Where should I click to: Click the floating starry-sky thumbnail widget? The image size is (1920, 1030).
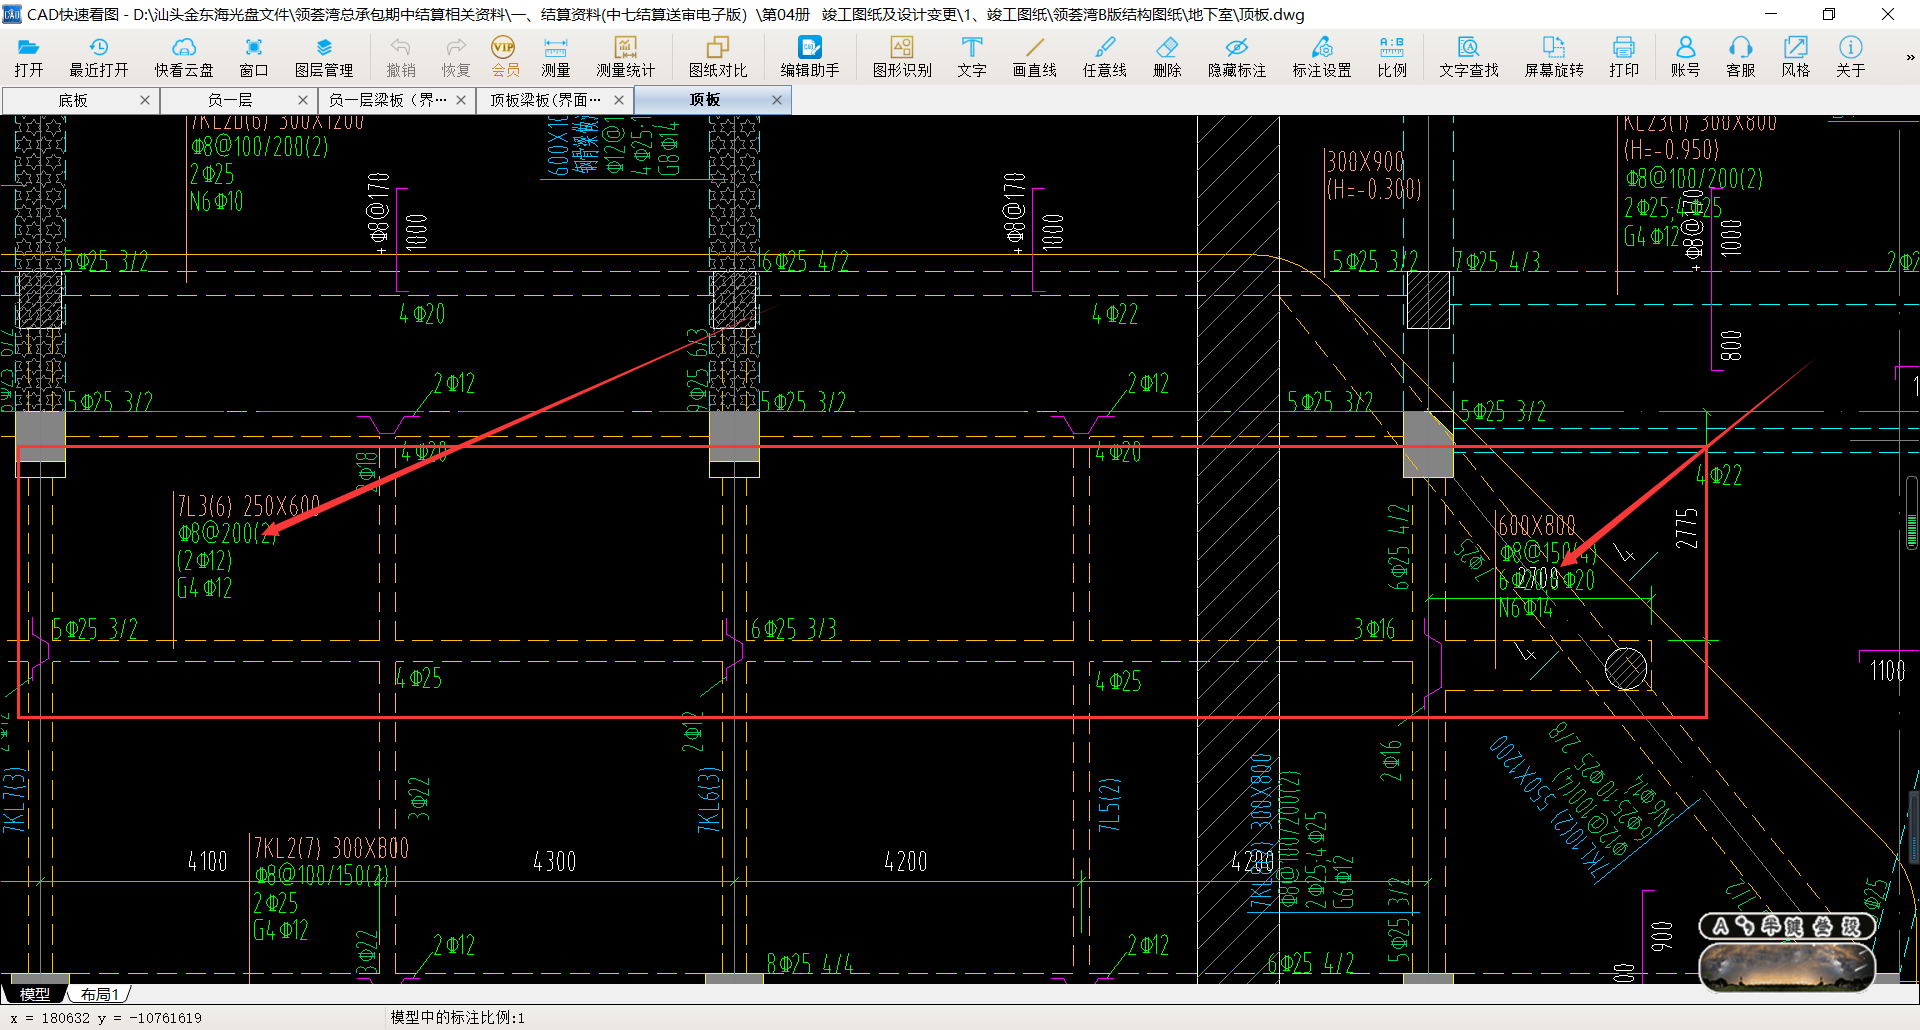click(x=1786, y=967)
